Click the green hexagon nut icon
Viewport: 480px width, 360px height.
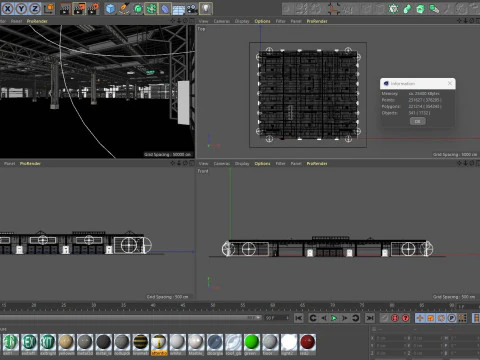click(421, 9)
